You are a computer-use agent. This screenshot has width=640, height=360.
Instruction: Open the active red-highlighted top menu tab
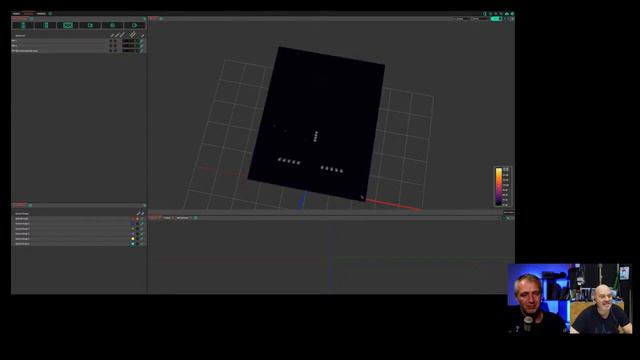pos(28,13)
